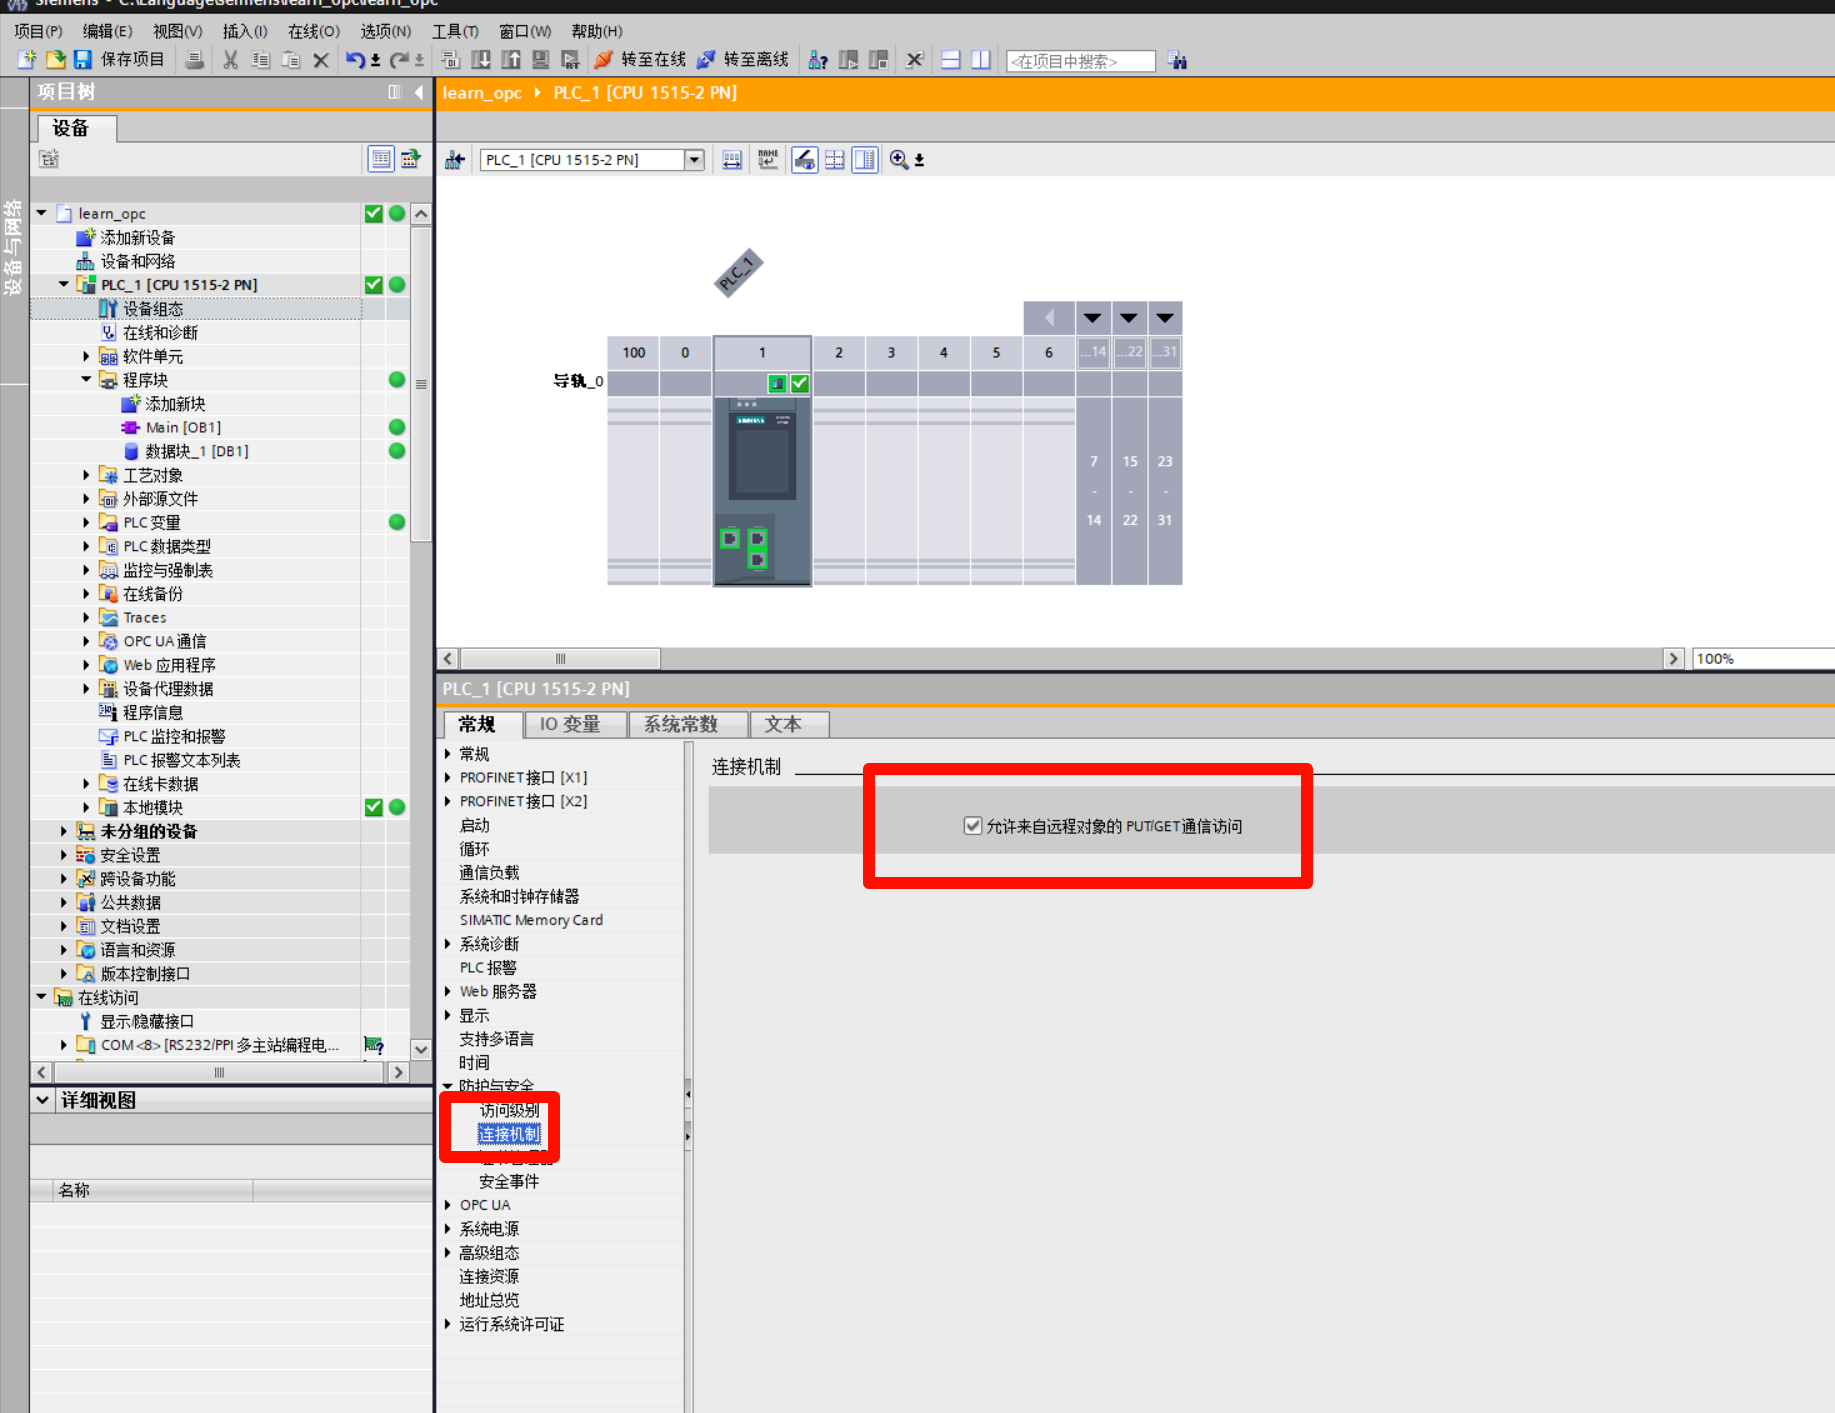This screenshot has width=1835, height=1413.
Task: Select 设备组态 in project tree
Action: [x=153, y=309]
